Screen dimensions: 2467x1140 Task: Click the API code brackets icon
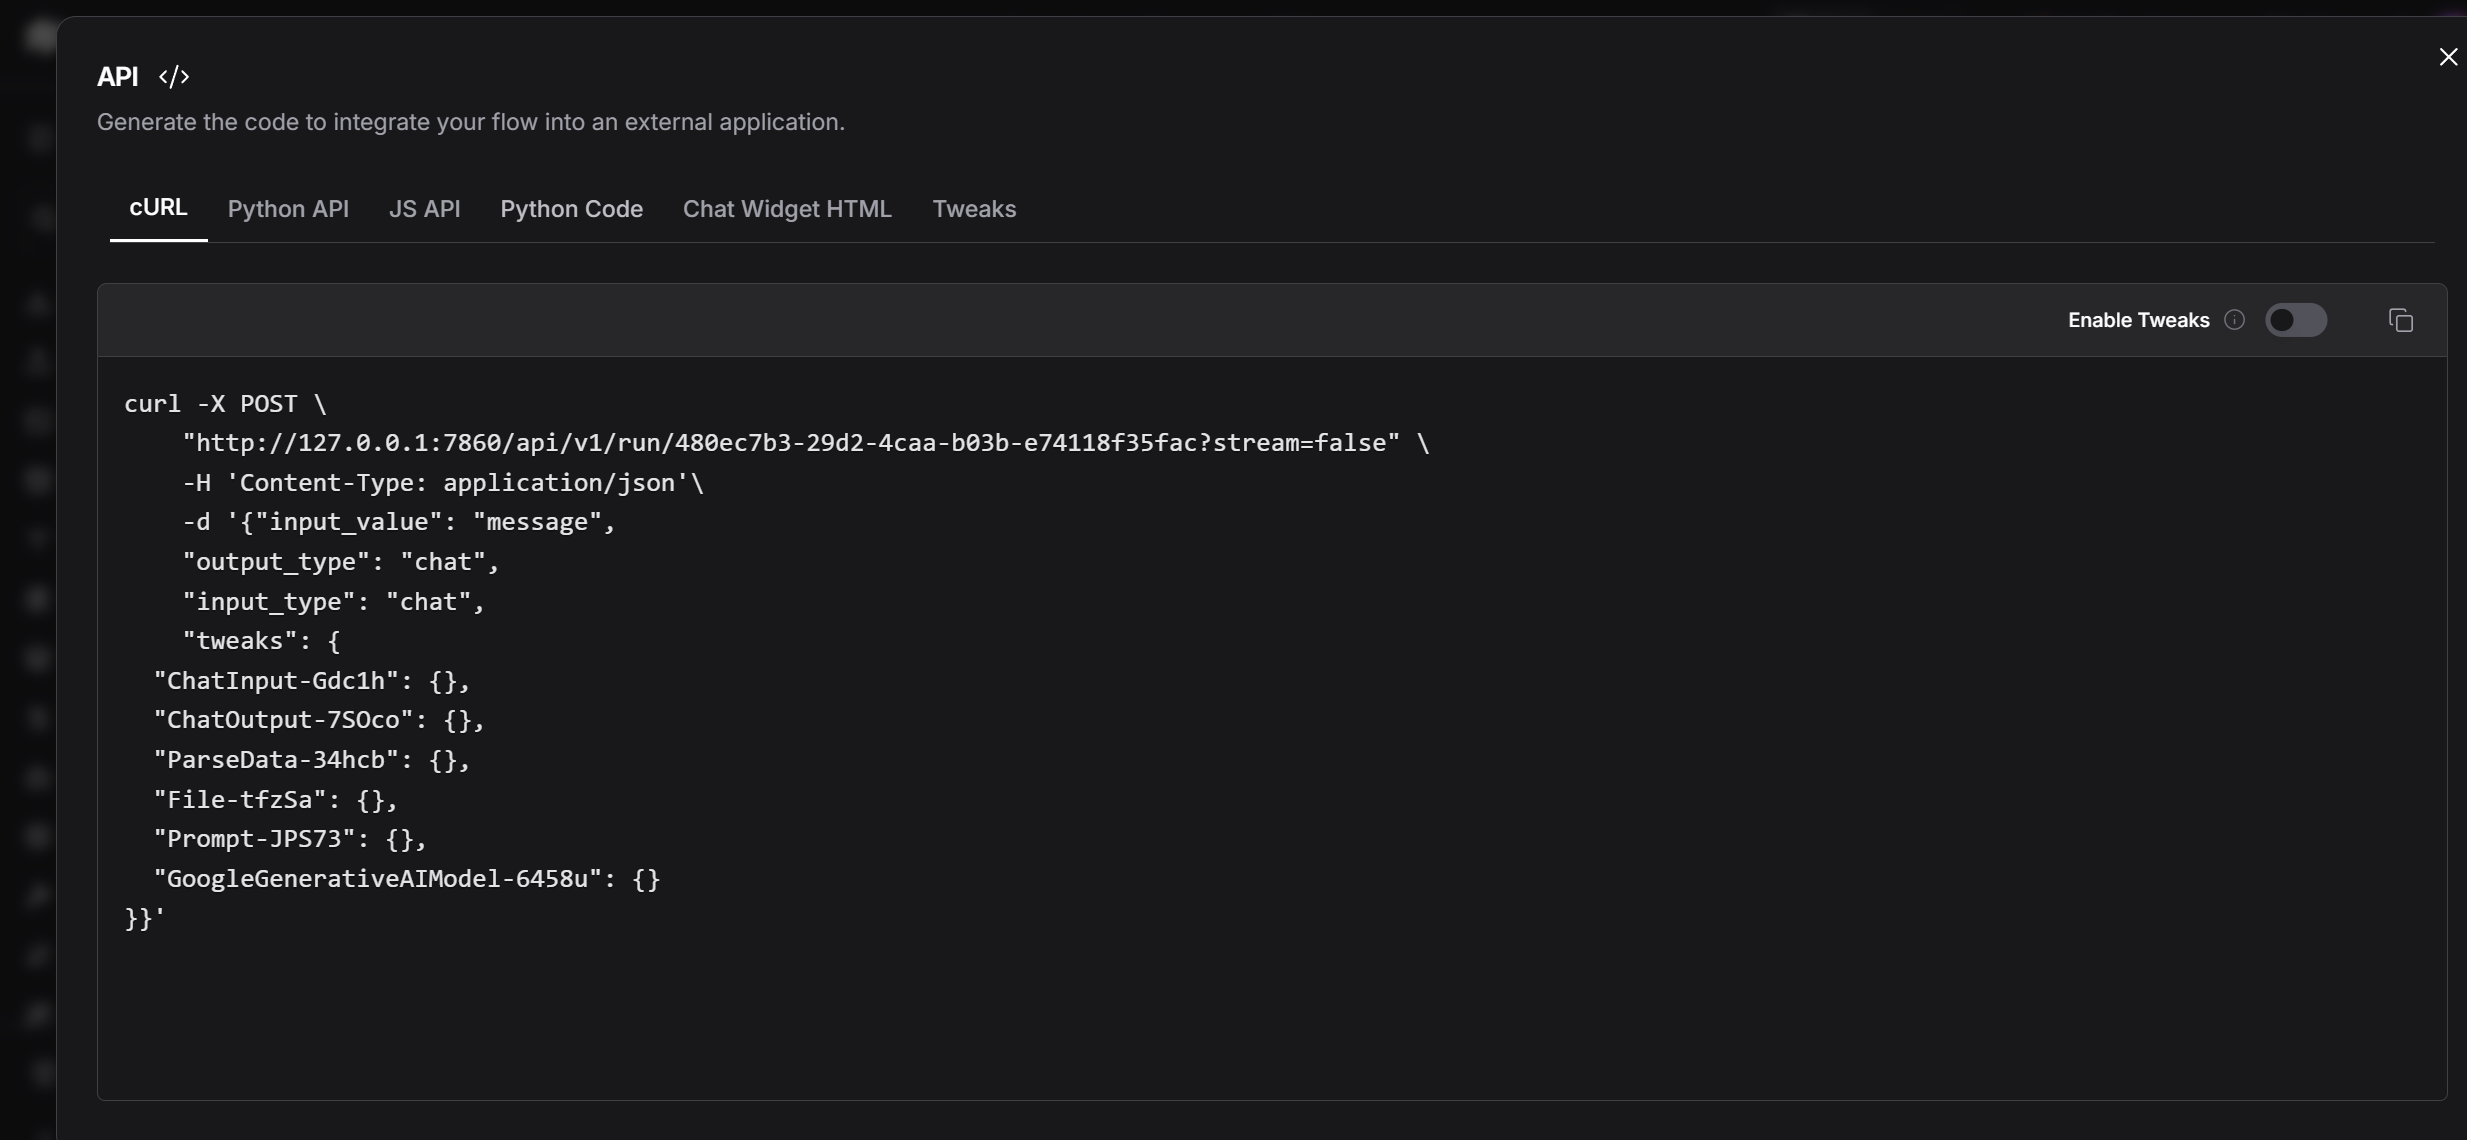pyautogui.click(x=174, y=77)
